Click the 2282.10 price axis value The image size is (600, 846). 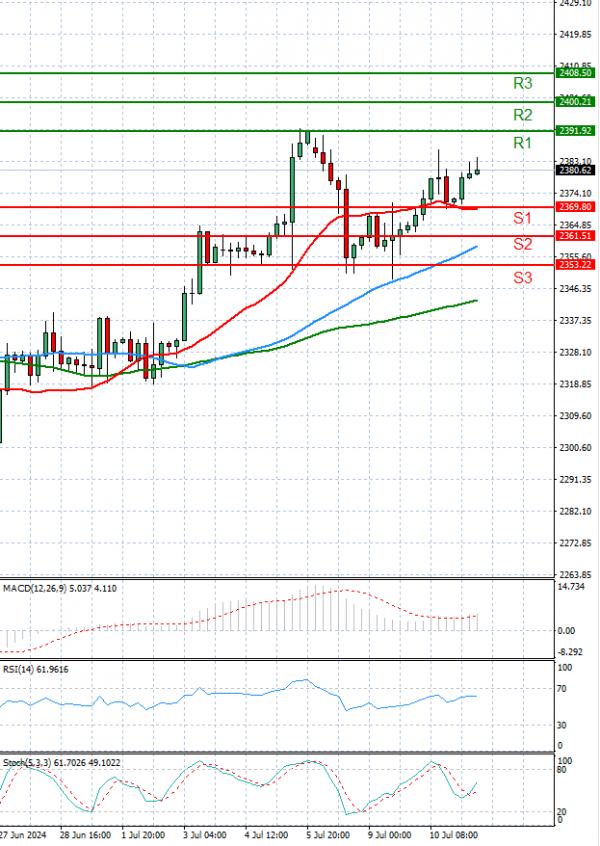pyautogui.click(x=575, y=512)
